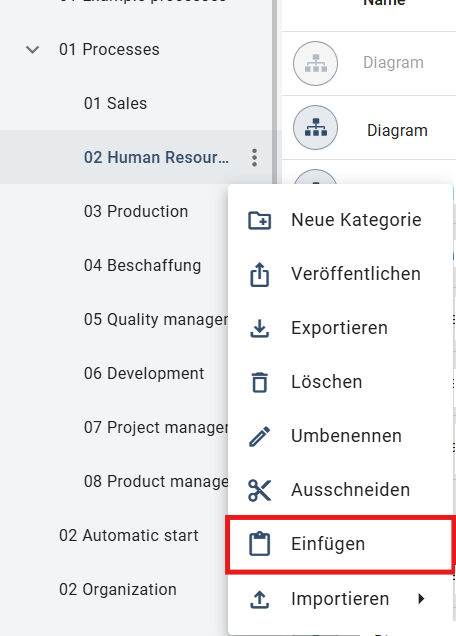
Task: Choose Einfügen menu entry
Action: coord(340,544)
